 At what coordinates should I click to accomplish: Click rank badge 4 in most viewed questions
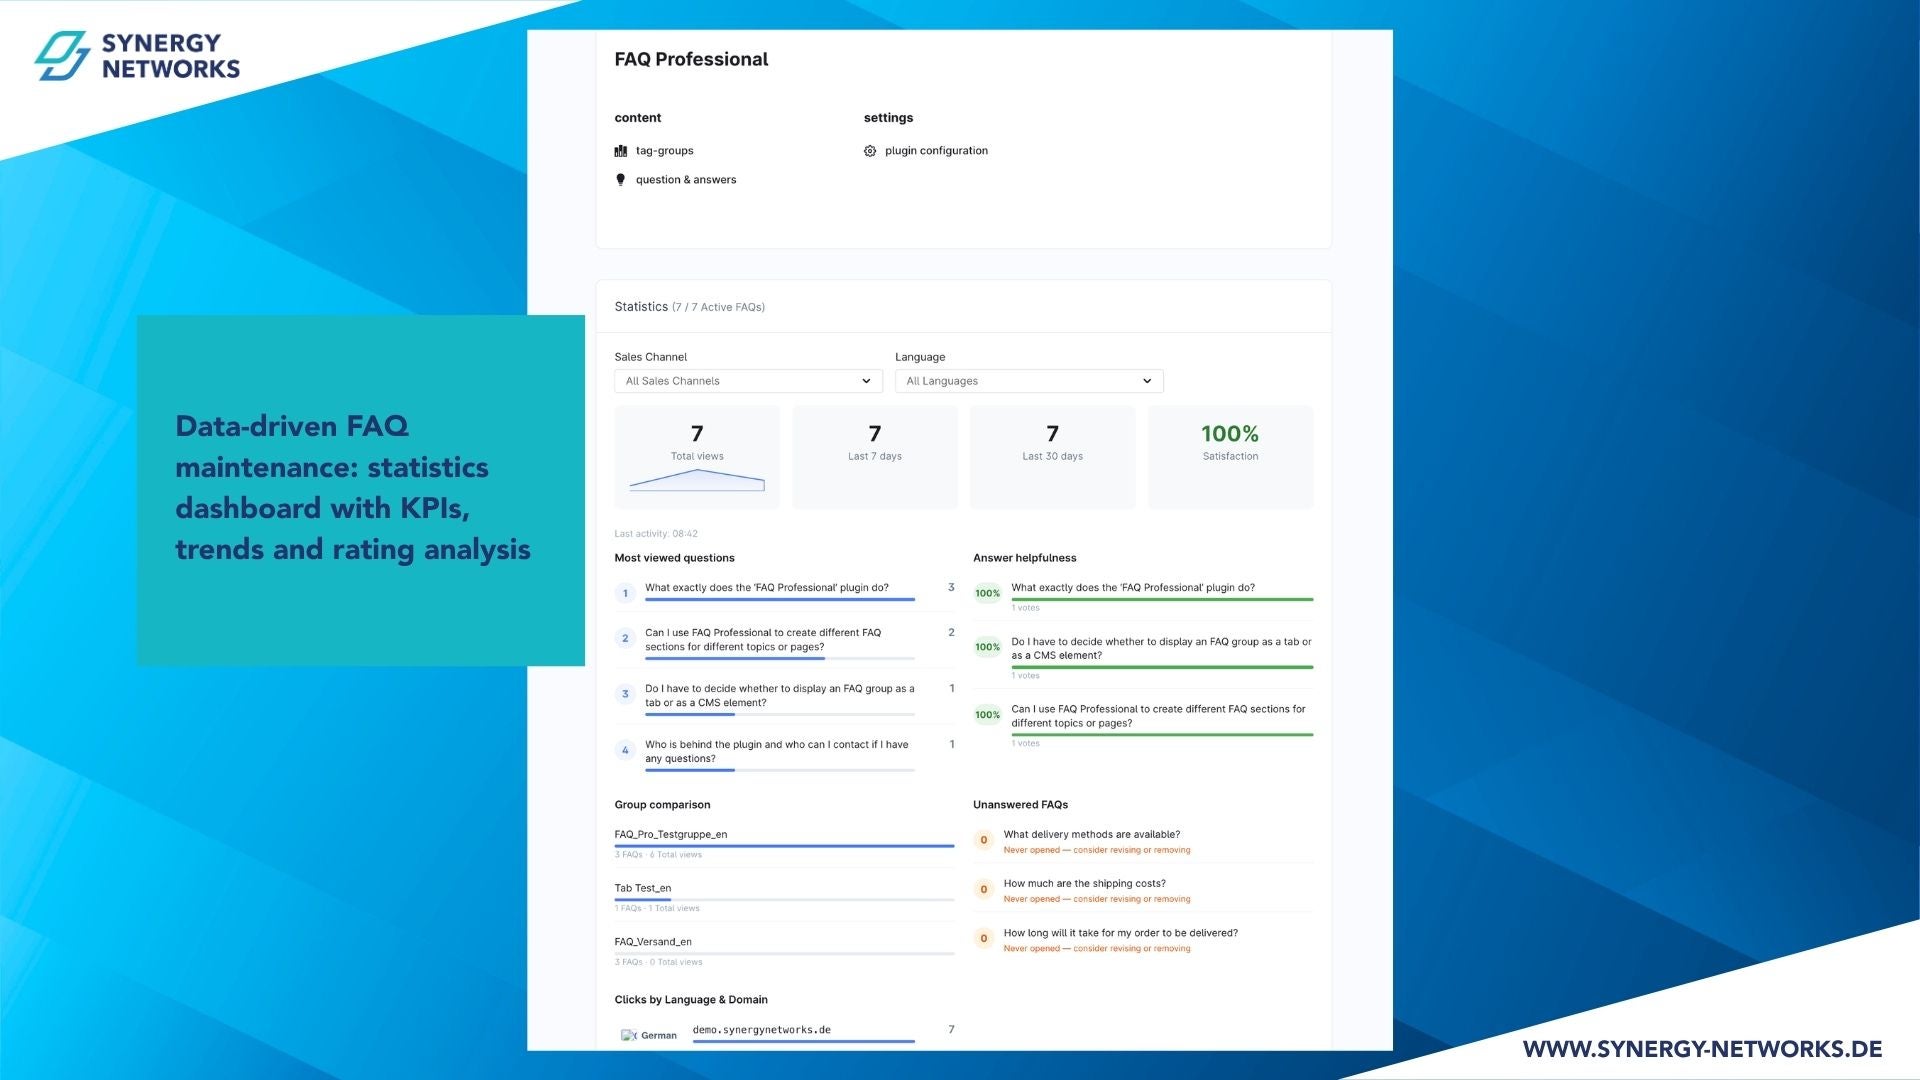[x=625, y=750]
